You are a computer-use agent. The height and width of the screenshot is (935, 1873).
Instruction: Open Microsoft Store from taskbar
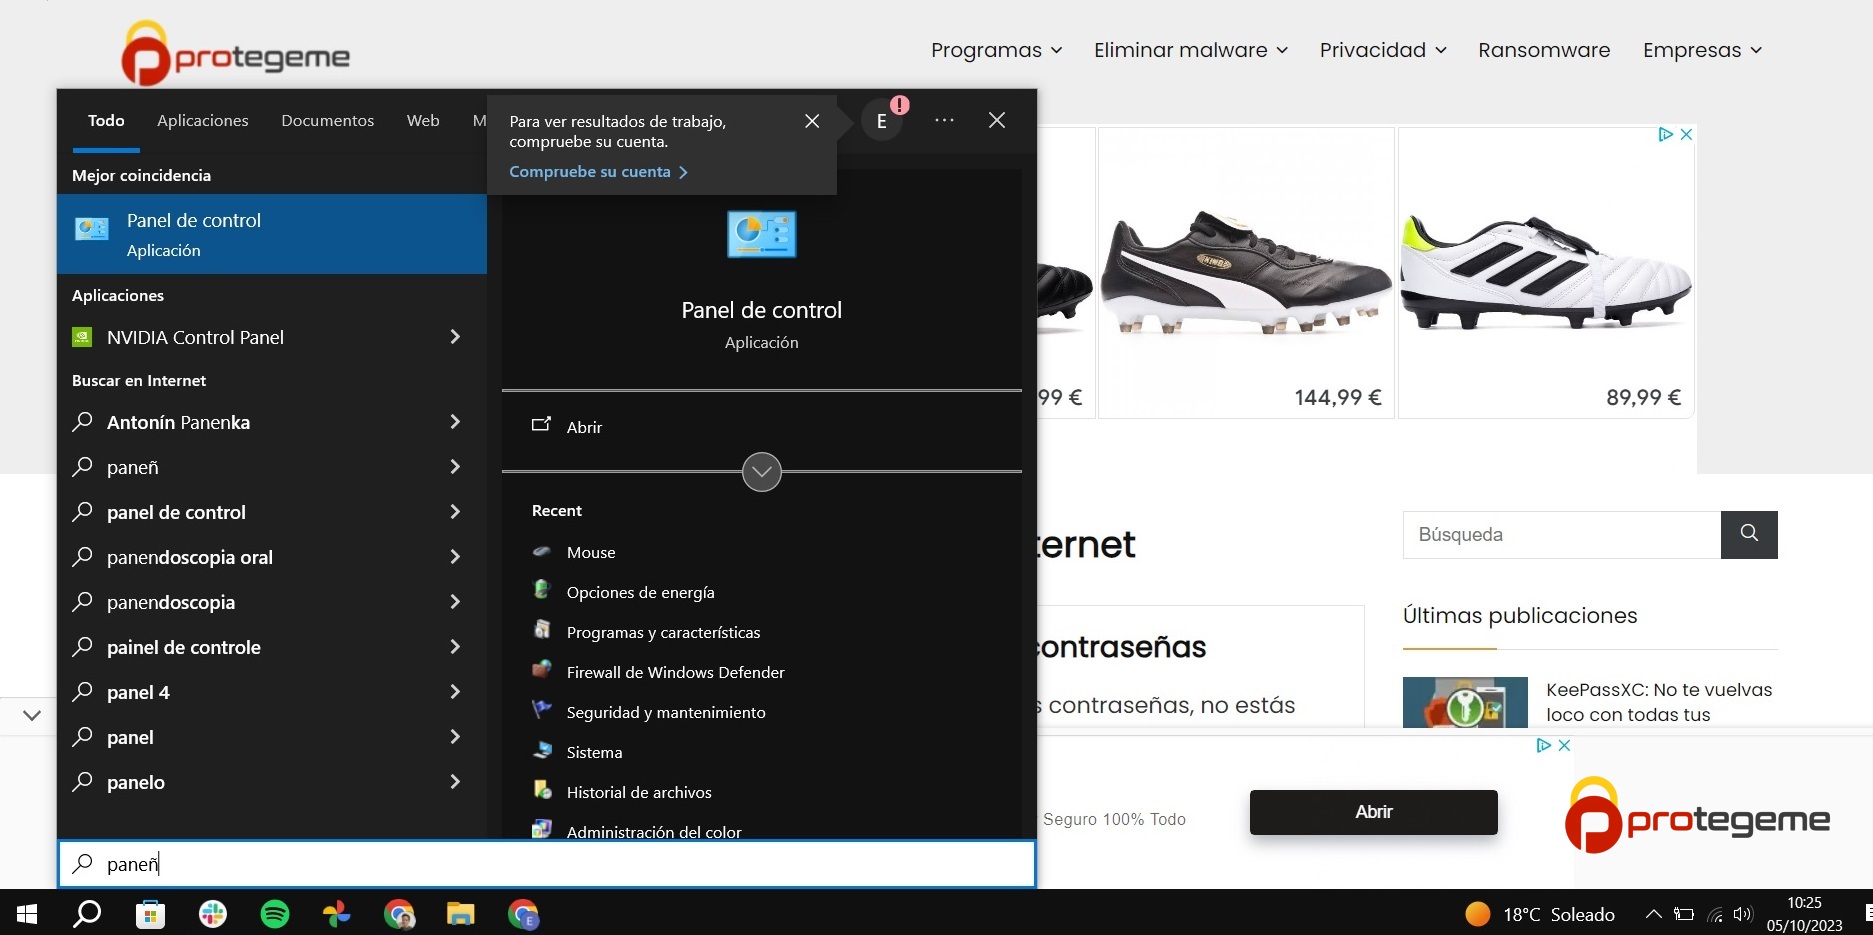click(150, 914)
